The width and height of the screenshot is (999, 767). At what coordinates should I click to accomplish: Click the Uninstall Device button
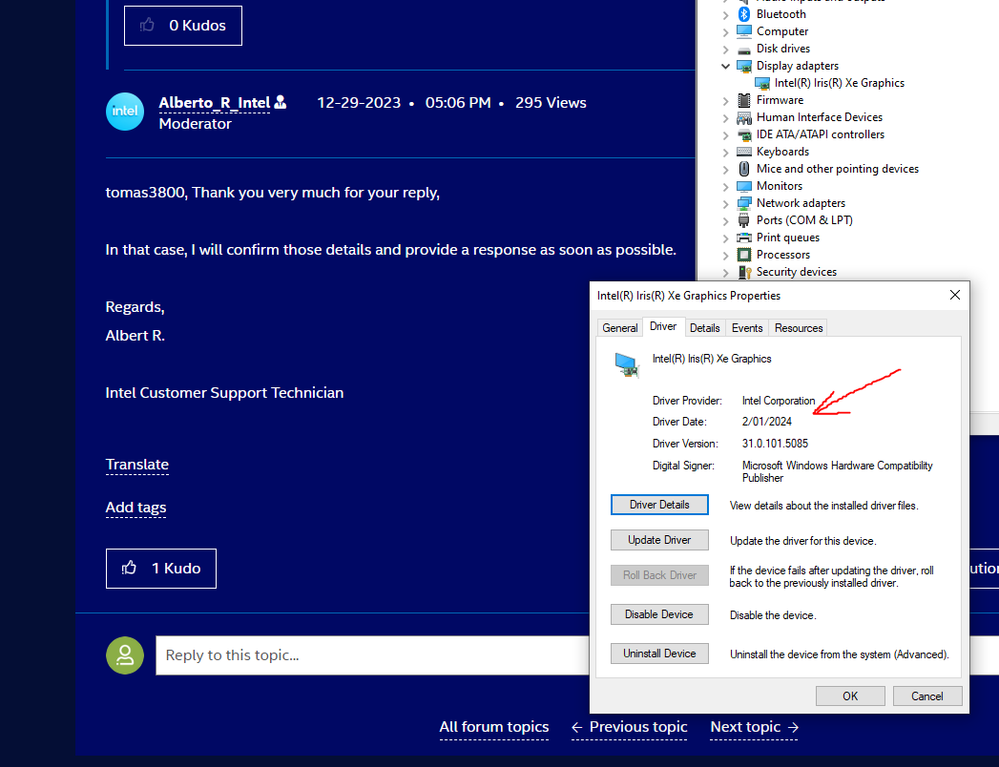point(659,654)
